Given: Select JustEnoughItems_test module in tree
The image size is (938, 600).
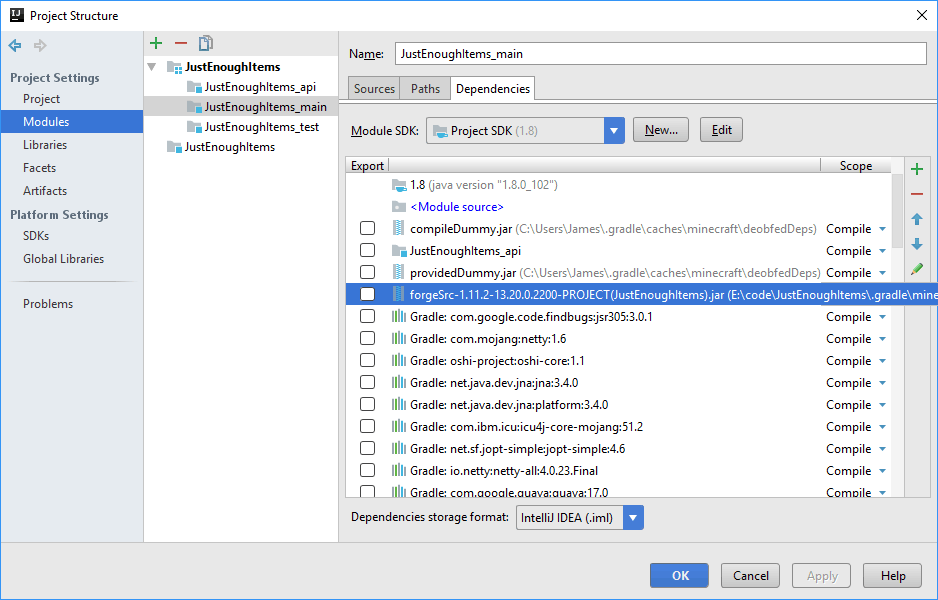Looking at the screenshot, I should coord(261,127).
